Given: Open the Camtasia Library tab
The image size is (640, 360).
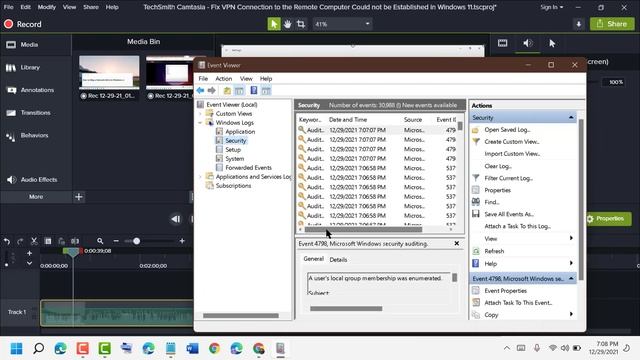Looking at the screenshot, I should pyautogui.click(x=23, y=67).
